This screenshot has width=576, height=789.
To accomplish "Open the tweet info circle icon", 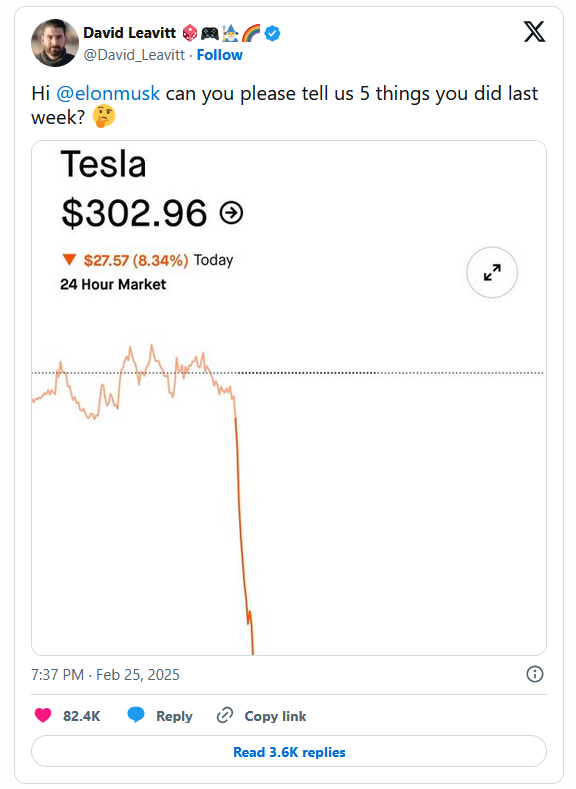I will [x=534, y=674].
